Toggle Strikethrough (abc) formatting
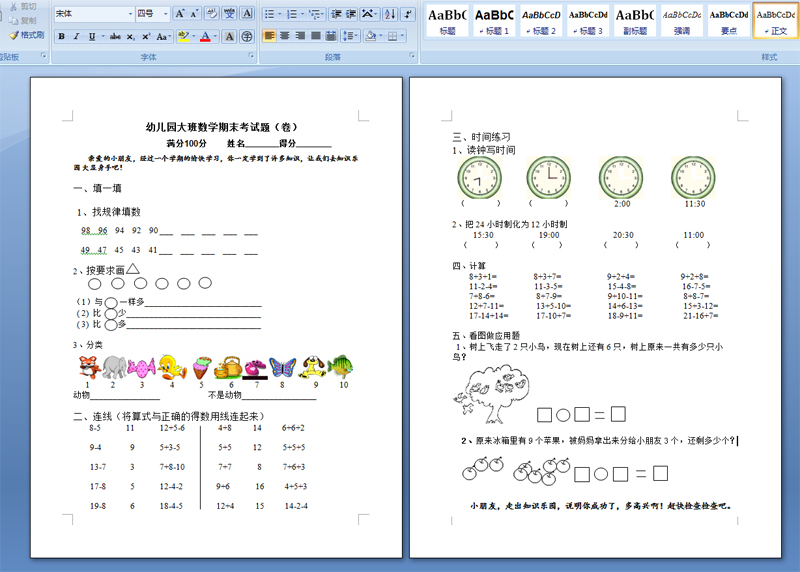The width and height of the screenshot is (800, 572). click(116, 36)
